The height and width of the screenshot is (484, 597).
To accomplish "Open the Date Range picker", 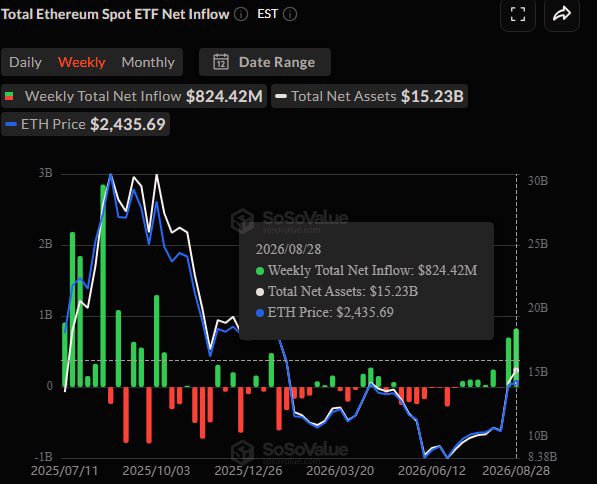I will (265, 62).
